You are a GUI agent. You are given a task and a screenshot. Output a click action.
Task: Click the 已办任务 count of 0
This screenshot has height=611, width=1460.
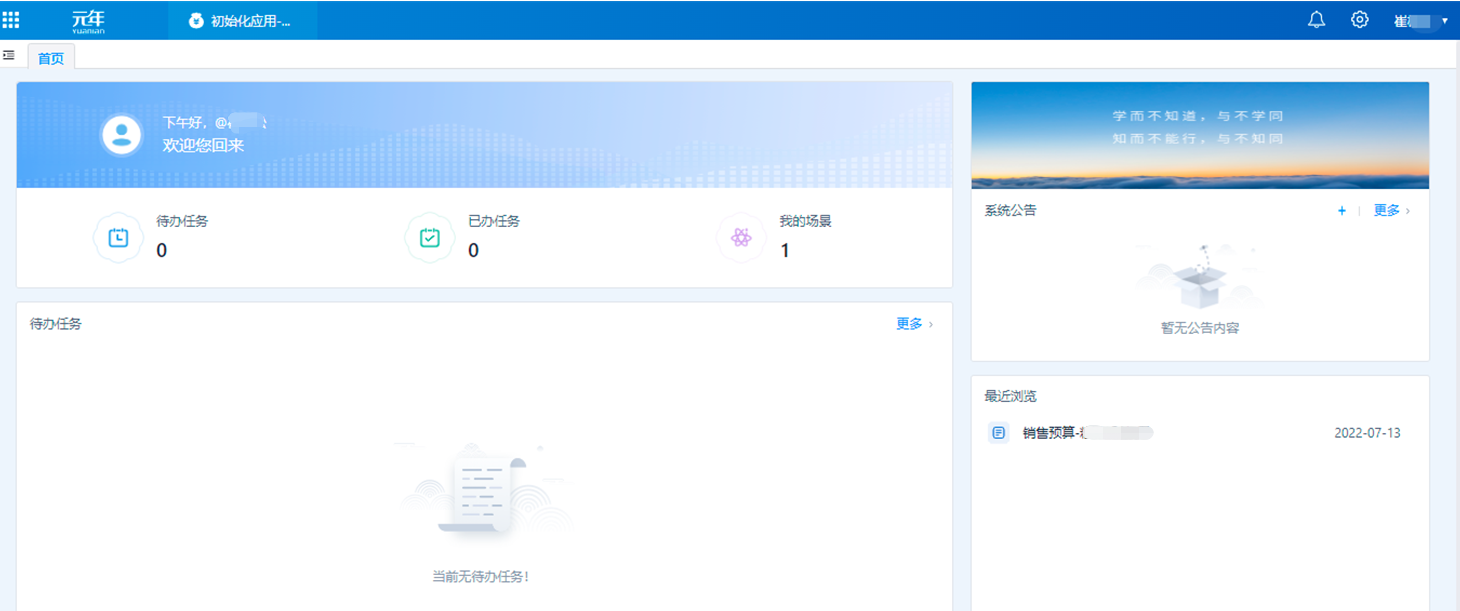[473, 251]
